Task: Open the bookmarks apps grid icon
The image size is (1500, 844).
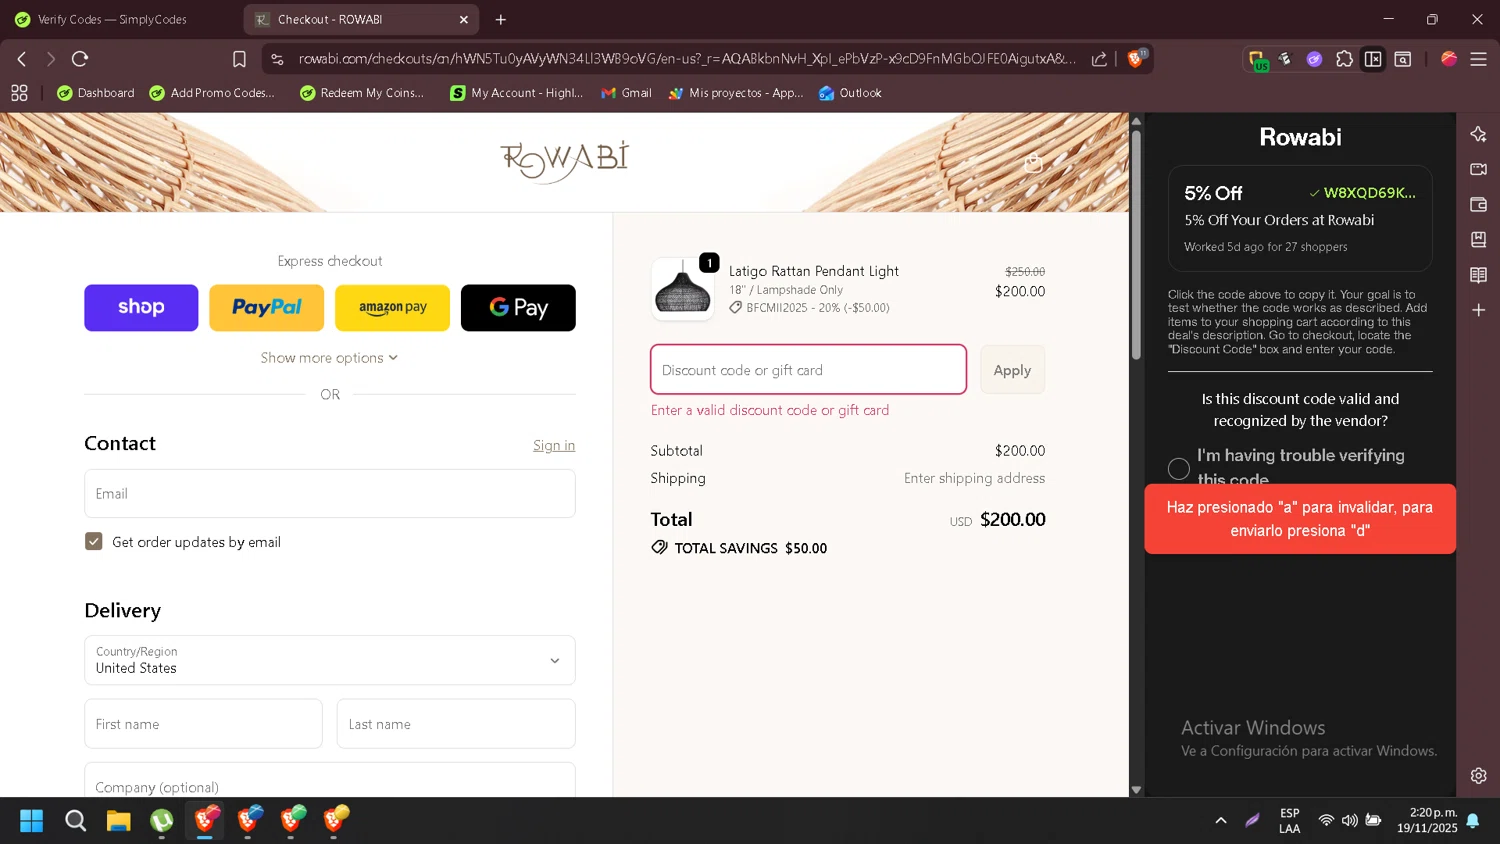Action: pyautogui.click(x=19, y=93)
